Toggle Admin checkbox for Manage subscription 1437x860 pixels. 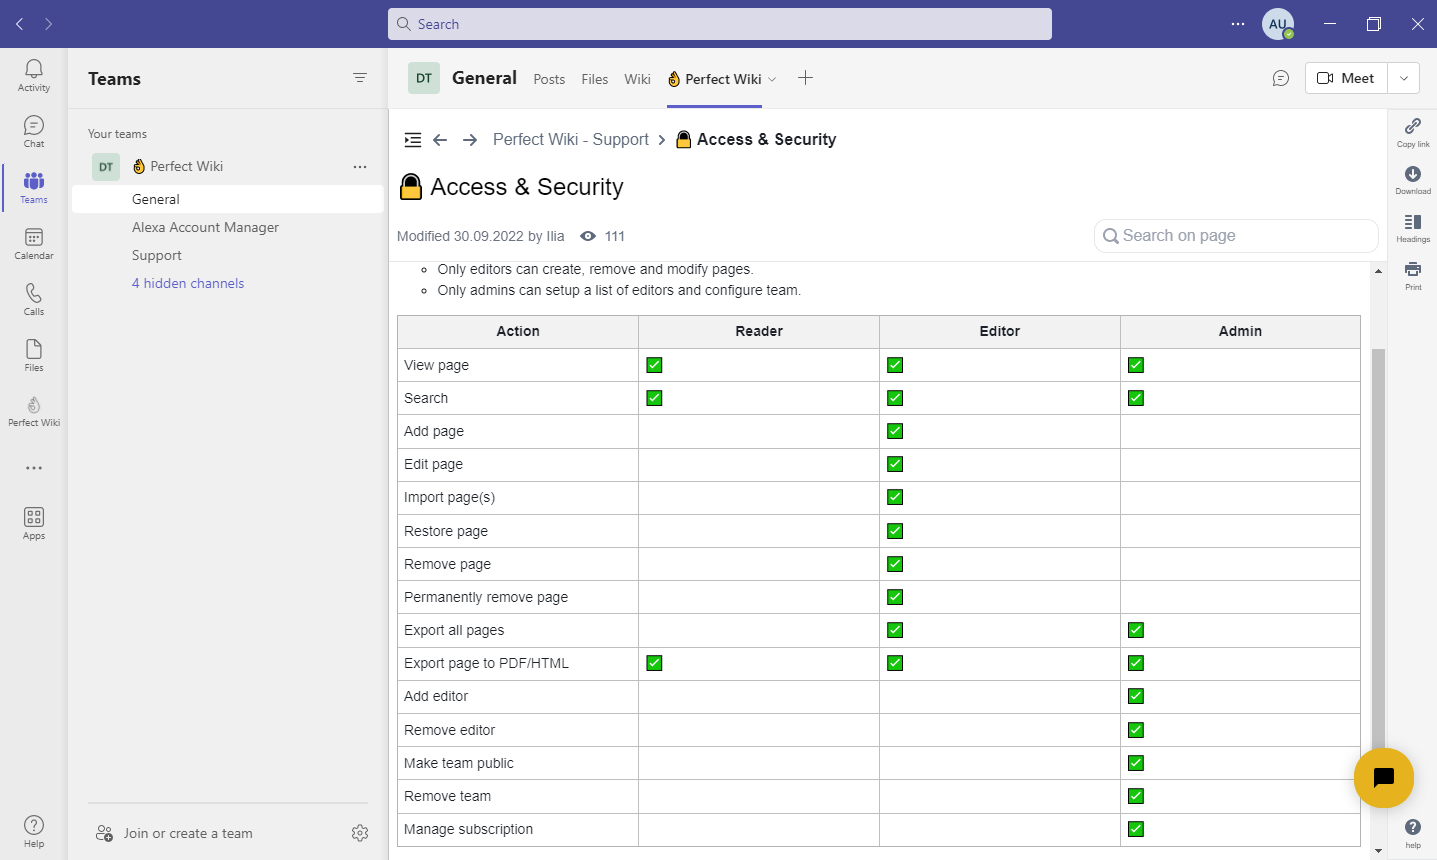click(x=1135, y=828)
